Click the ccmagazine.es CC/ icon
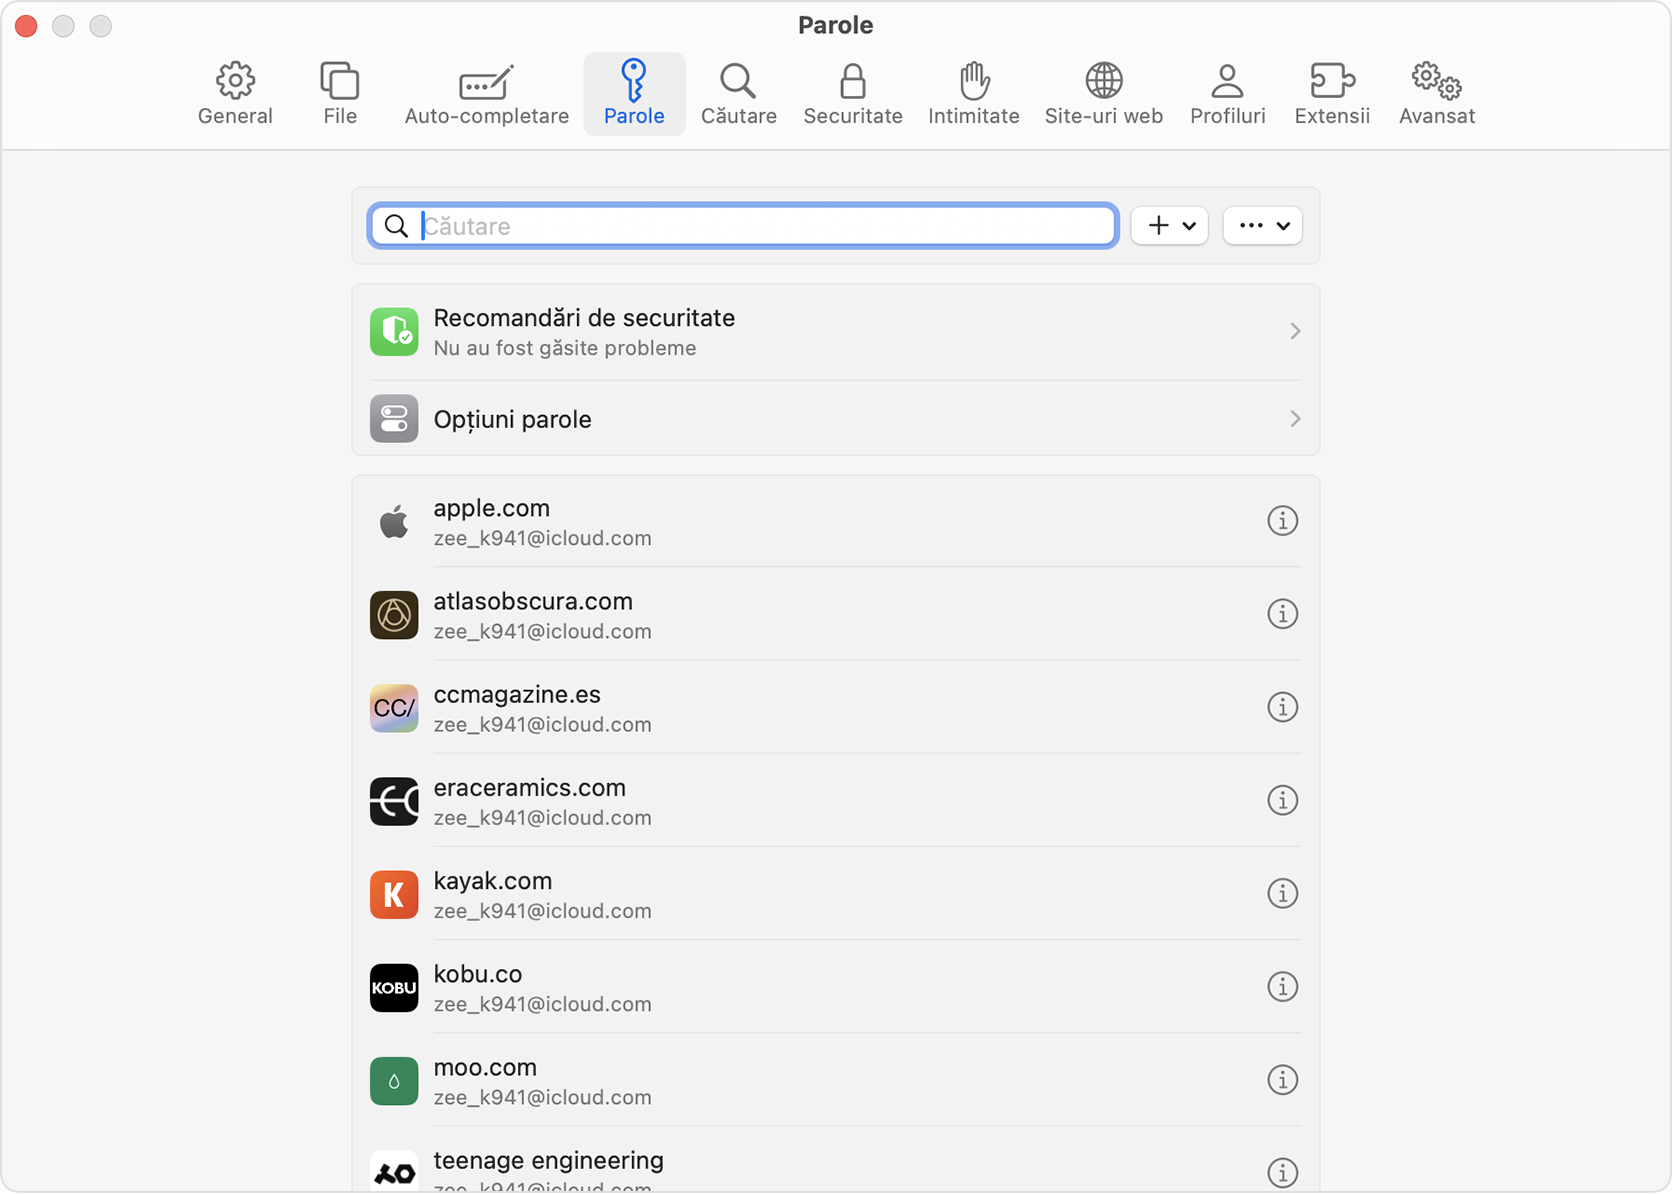The width and height of the screenshot is (1672, 1194). [394, 708]
